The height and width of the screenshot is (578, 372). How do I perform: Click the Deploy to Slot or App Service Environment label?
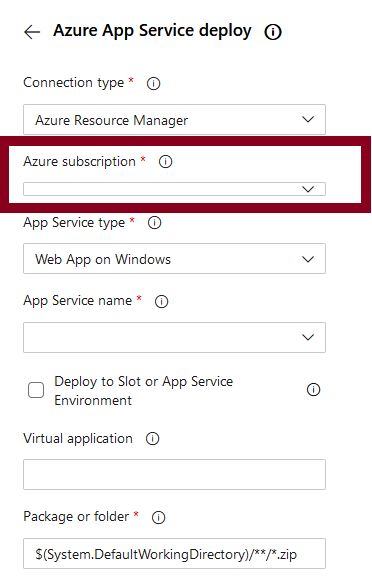[143, 391]
